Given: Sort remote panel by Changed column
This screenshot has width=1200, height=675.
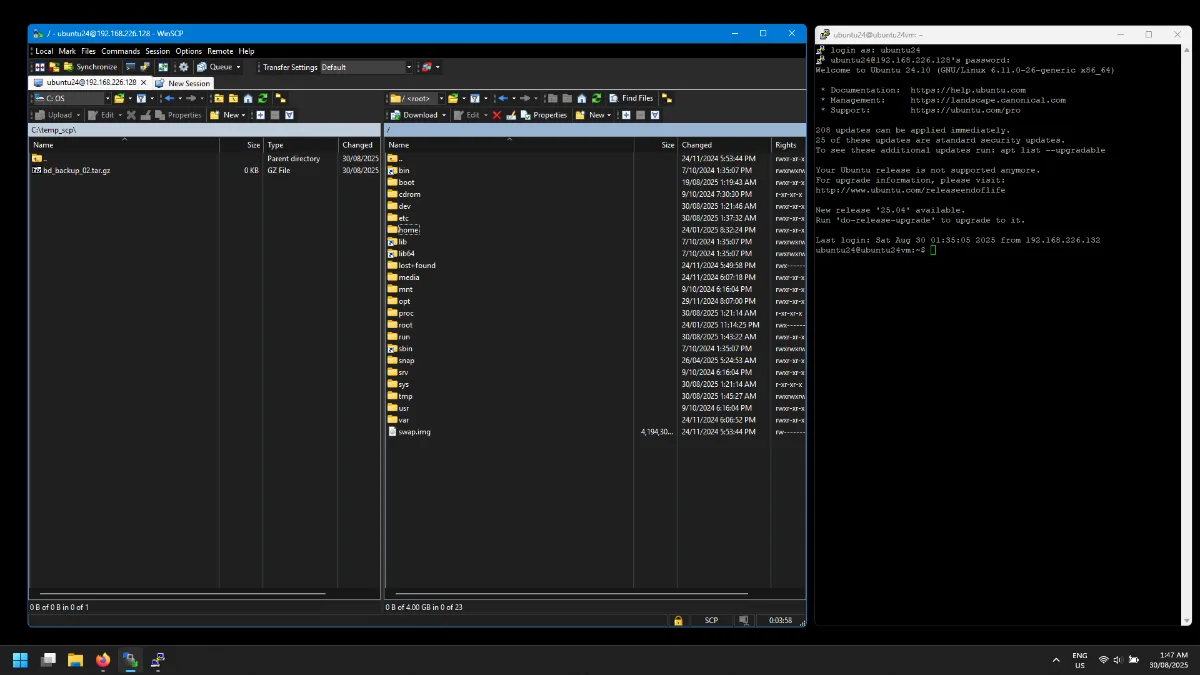Looking at the screenshot, I should 724,145.
